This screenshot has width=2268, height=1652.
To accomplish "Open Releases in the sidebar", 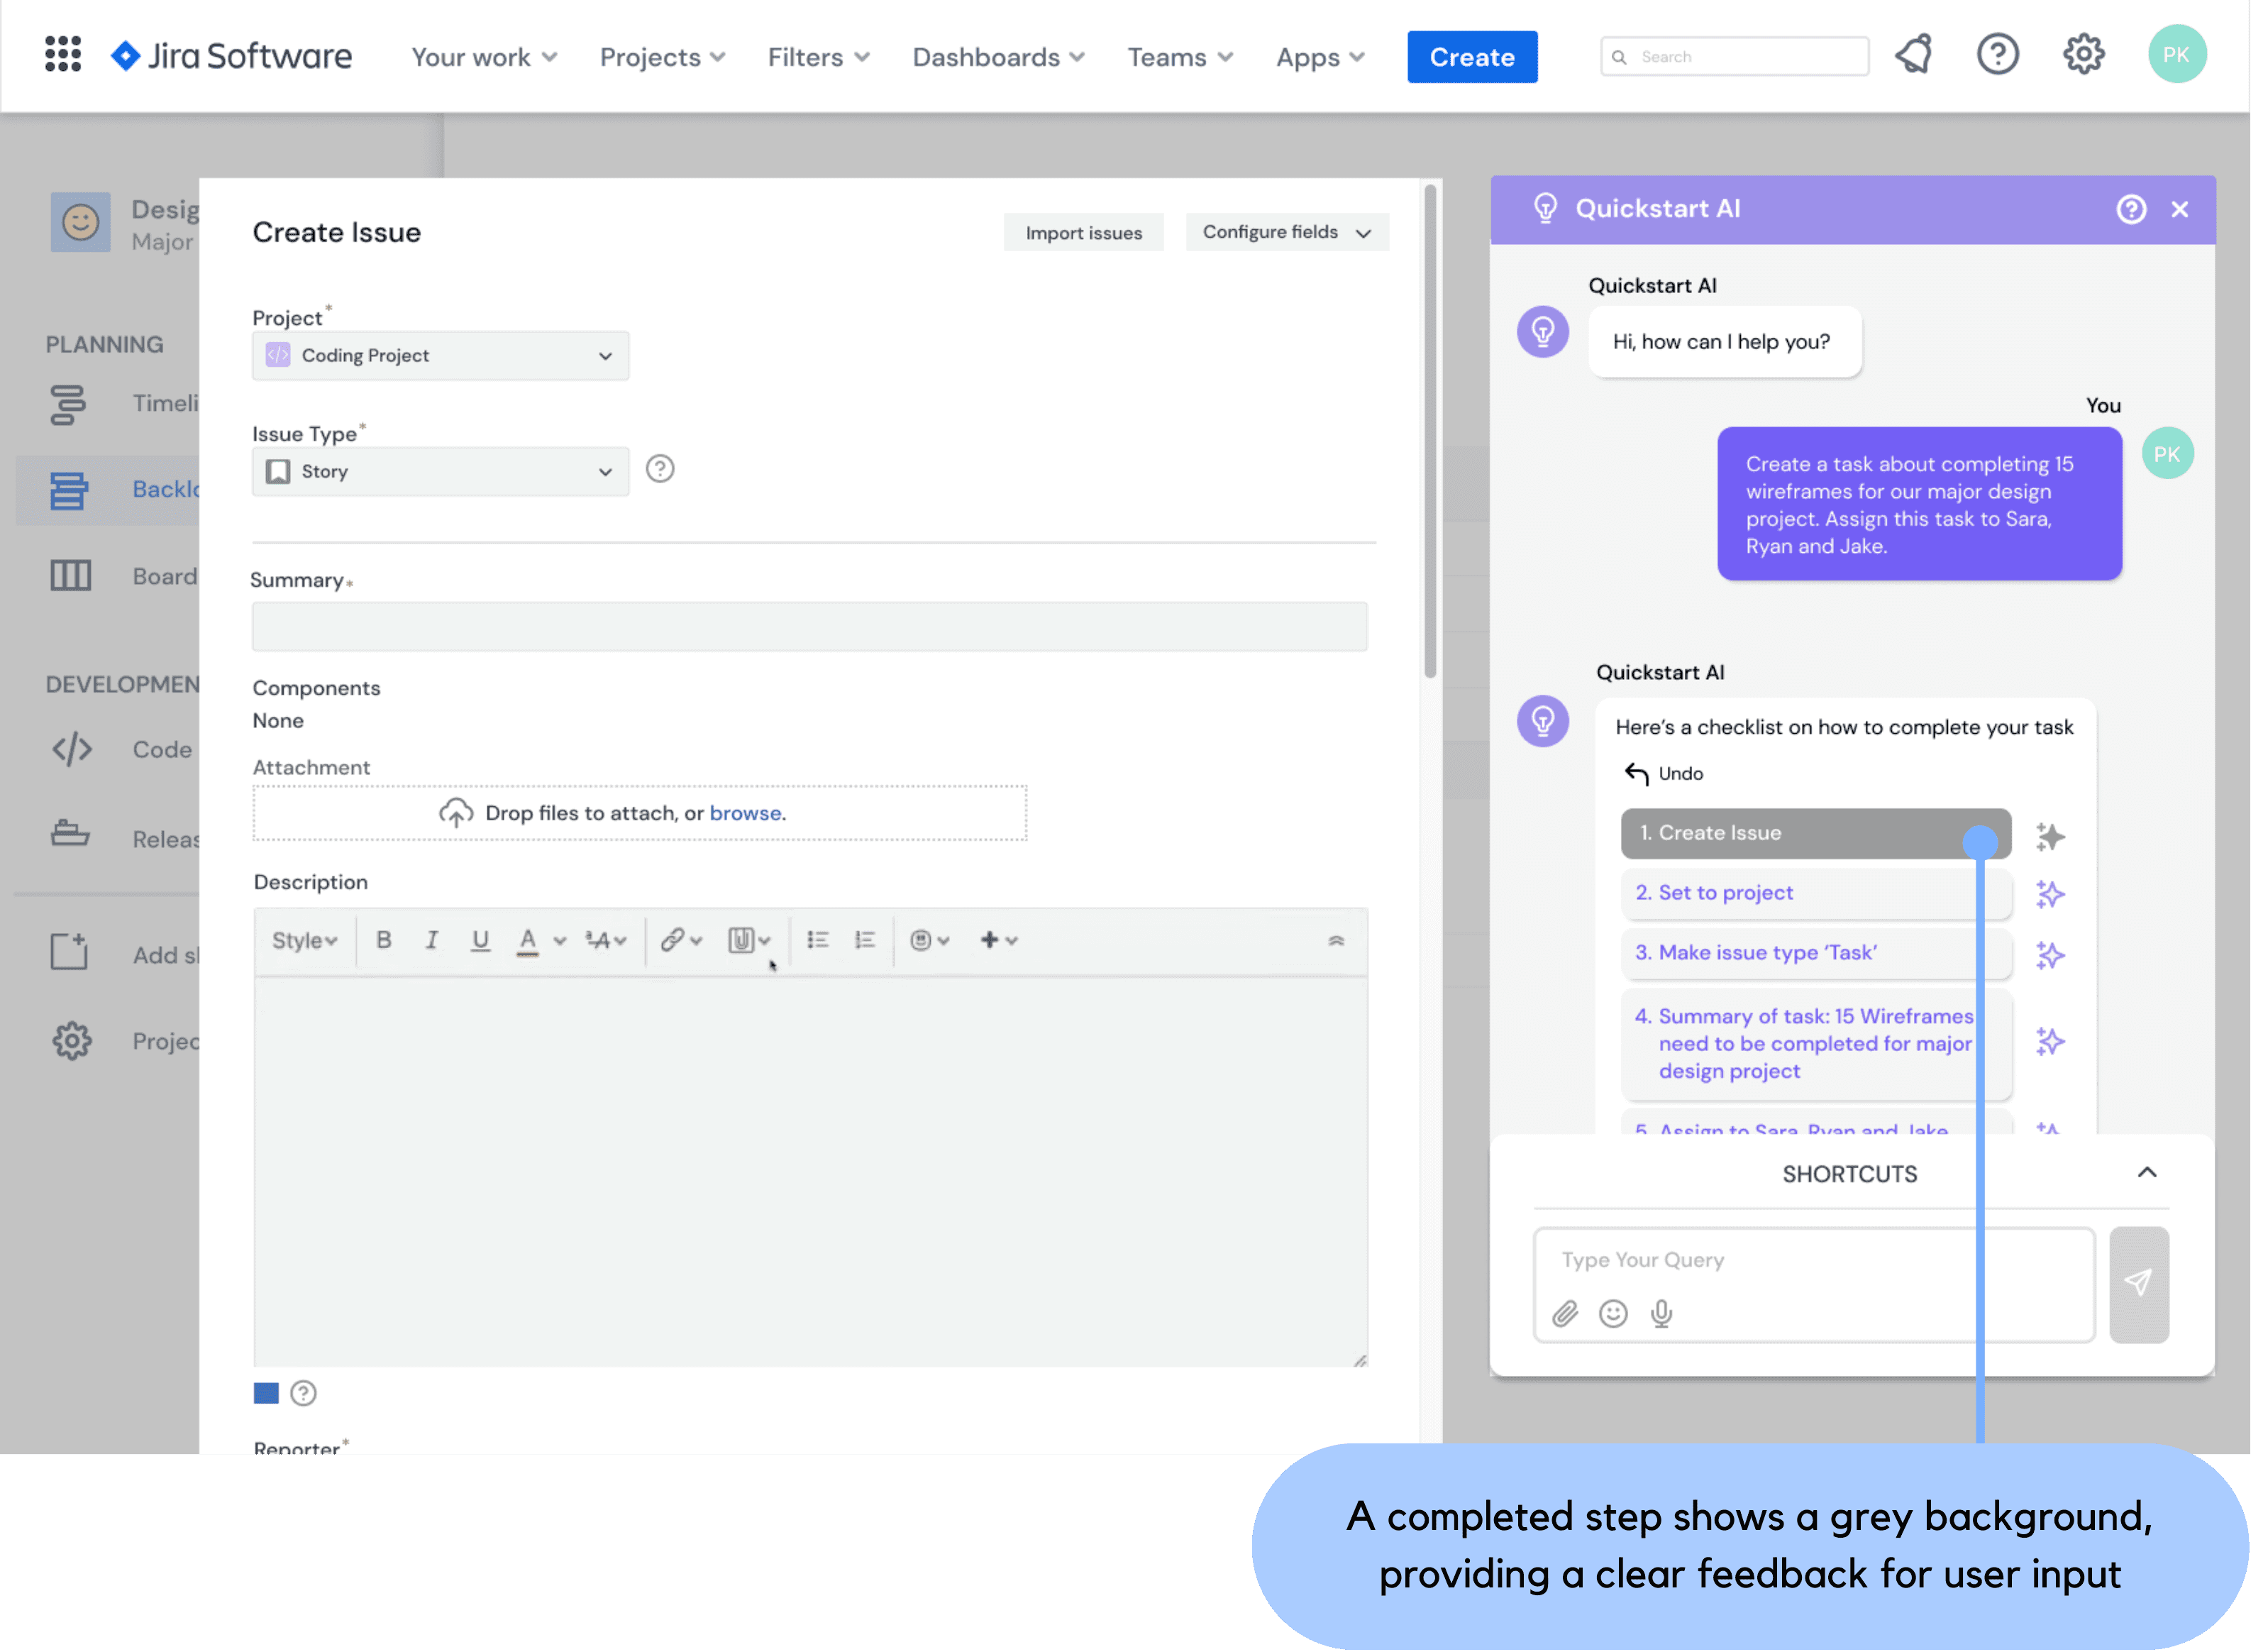I will point(125,837).
